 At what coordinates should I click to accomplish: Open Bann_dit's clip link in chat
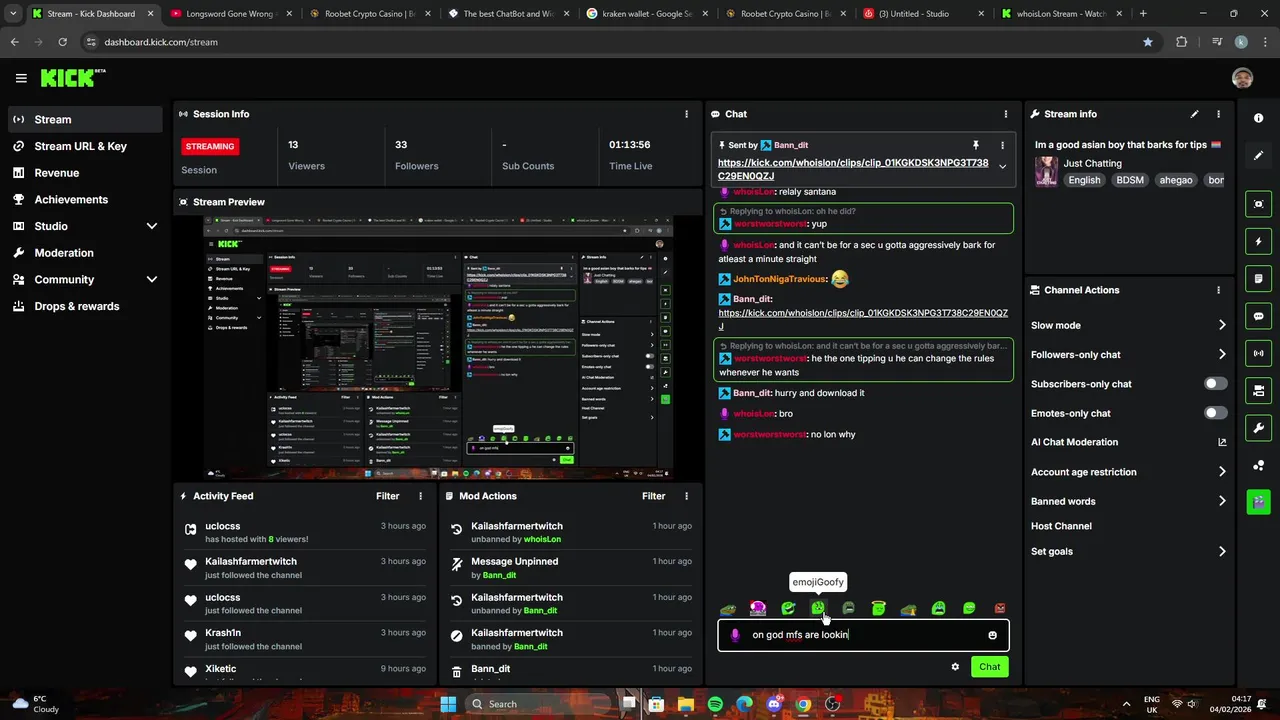863,319
